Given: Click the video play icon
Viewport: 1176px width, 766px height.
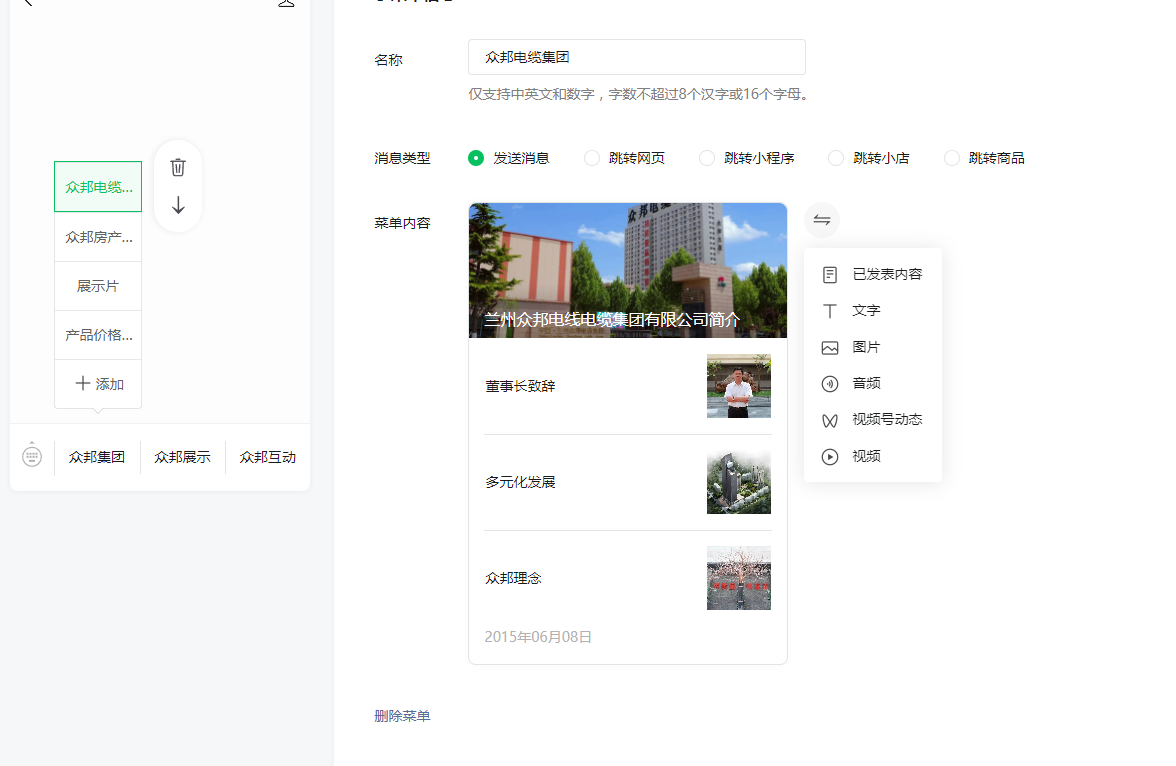Looking at the screenshot, I should pos(830,456).
